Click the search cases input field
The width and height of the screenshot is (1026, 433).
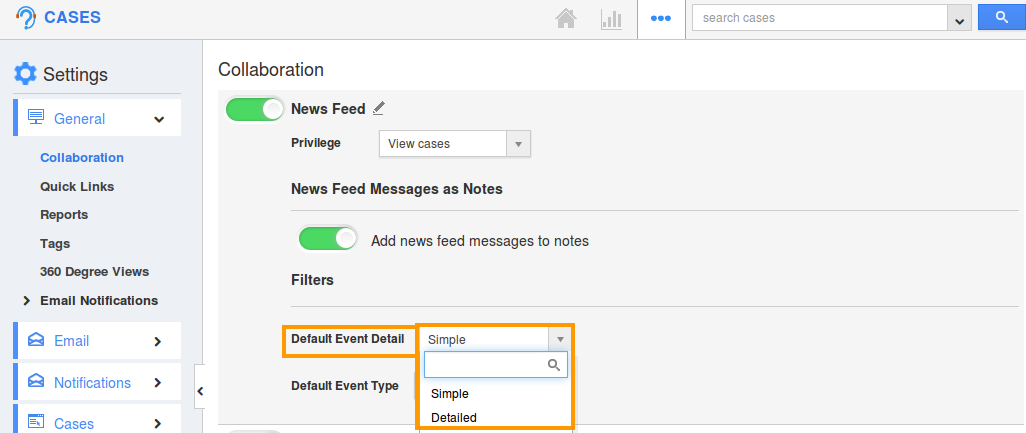[820, 18]
